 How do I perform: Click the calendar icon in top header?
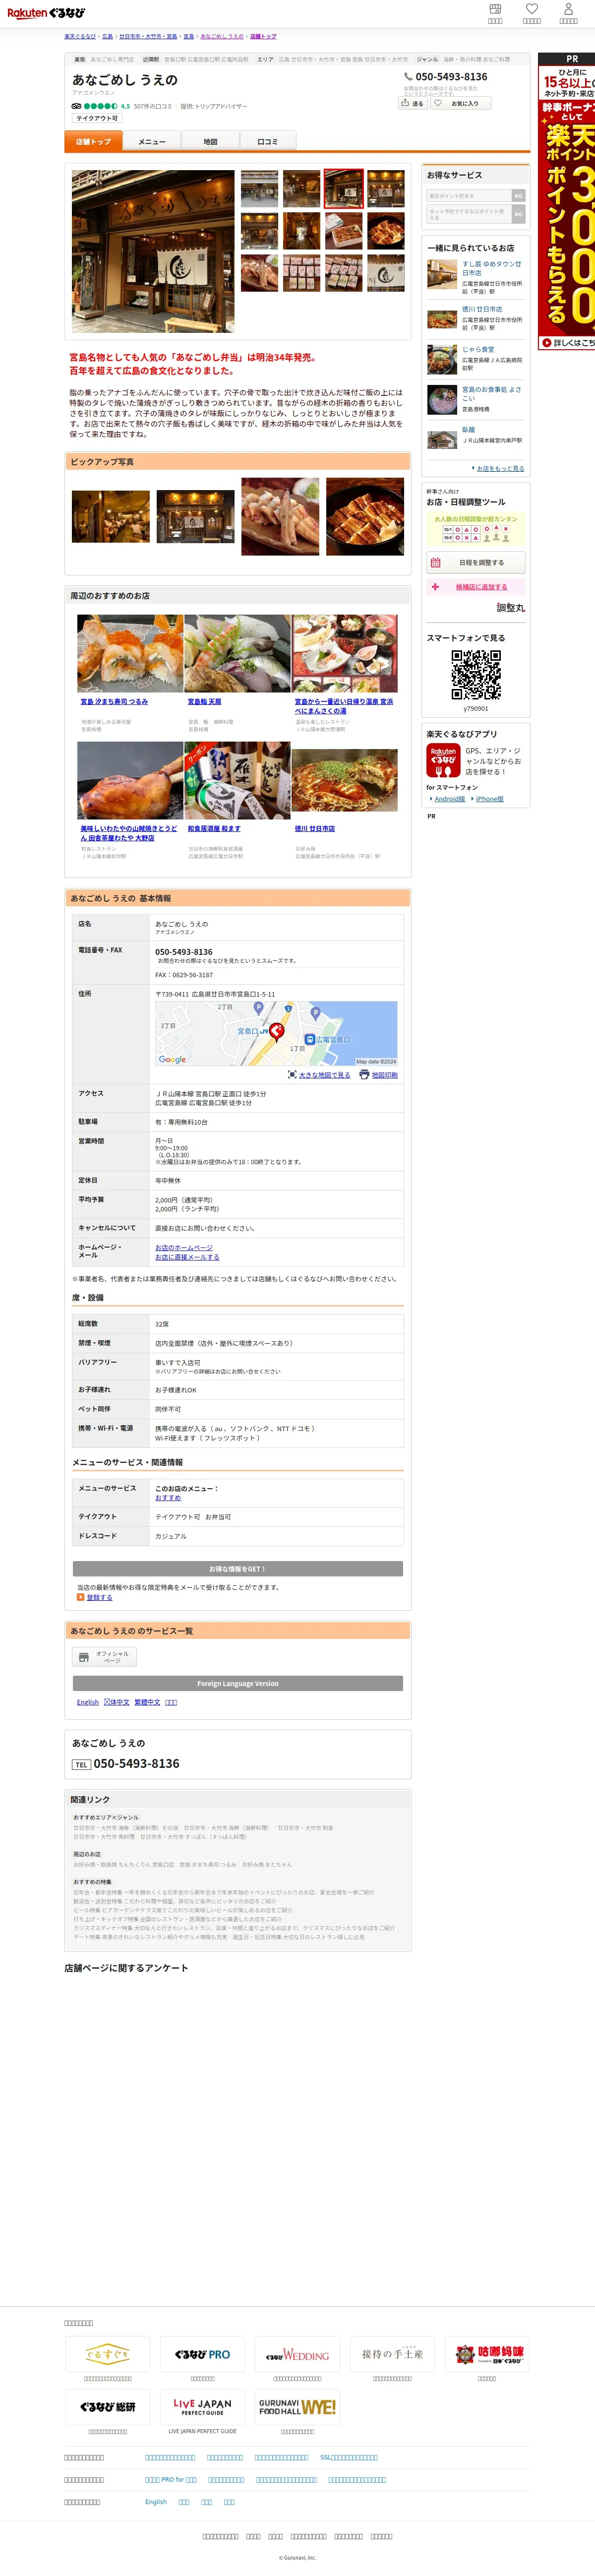click(x=495, y=9)
